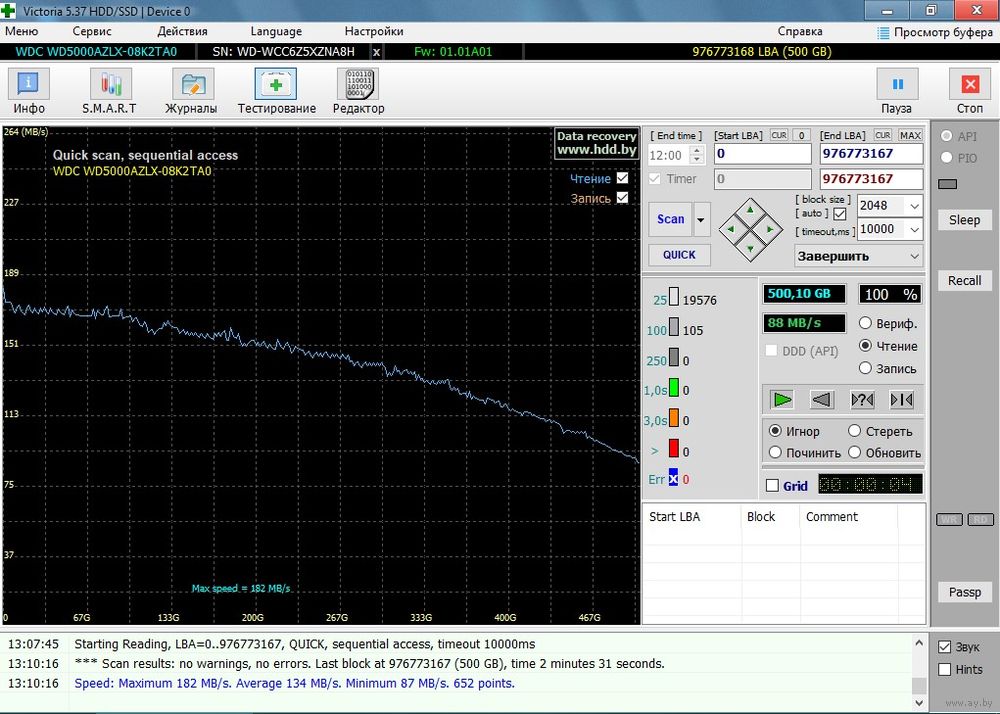Image resolution: width=1000 pixels, height=714 pixels.
Task: Click the Start LBA input field
Action: [x=762, y=154]
